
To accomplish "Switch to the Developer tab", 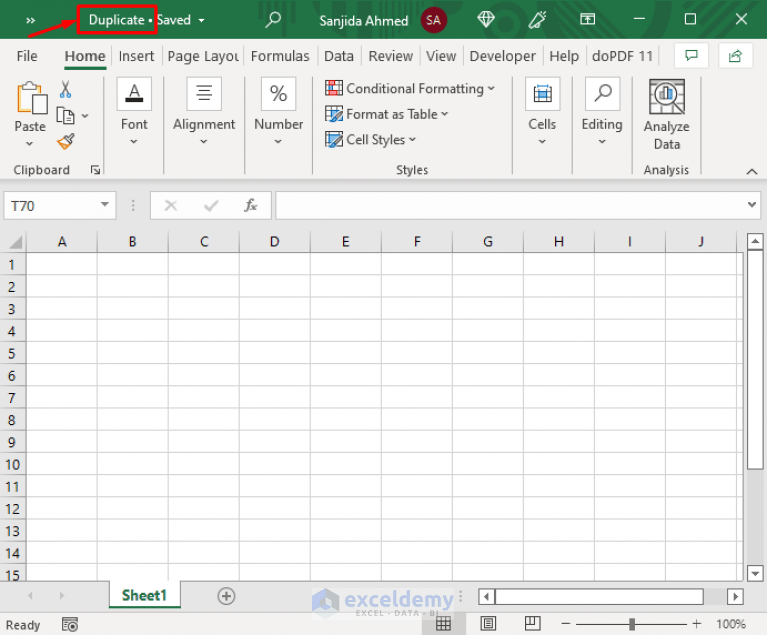I will click(x=502, y=56).
